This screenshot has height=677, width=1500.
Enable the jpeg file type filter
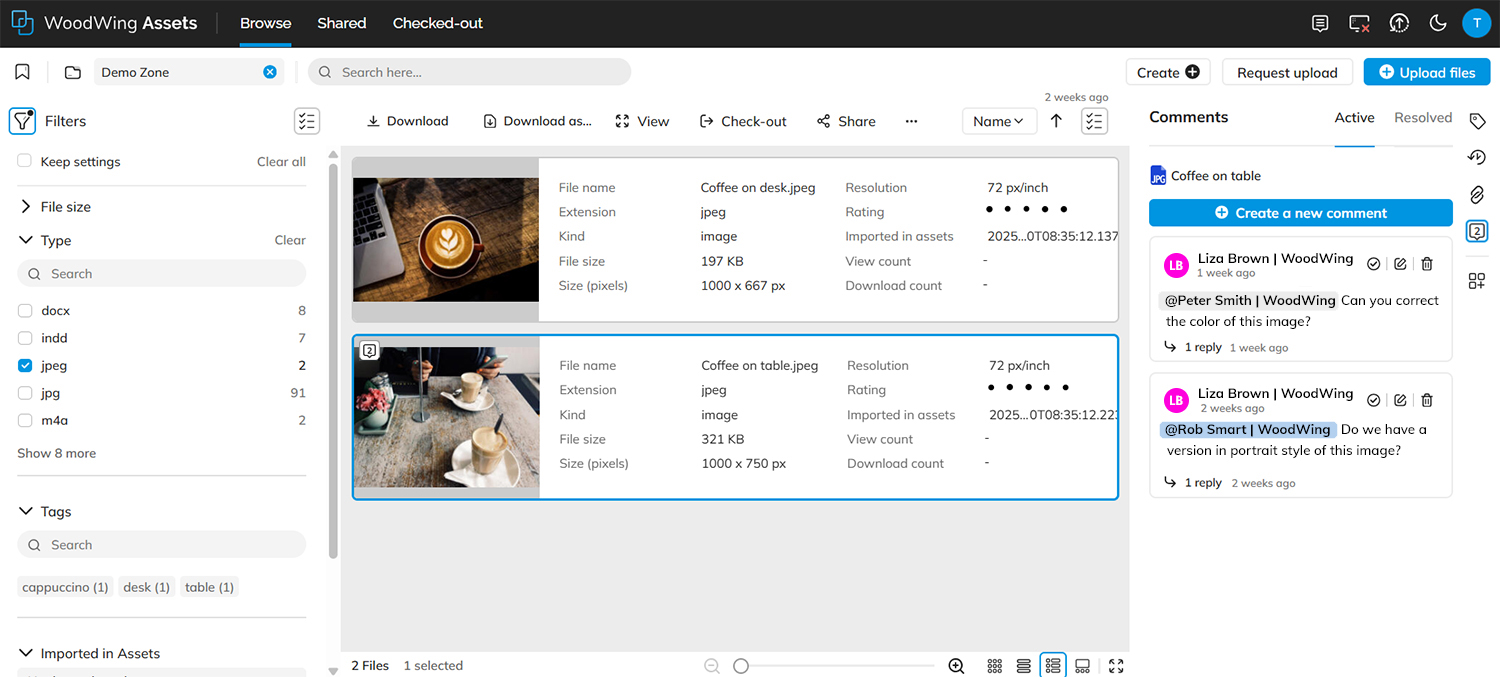tap(24, 365)
